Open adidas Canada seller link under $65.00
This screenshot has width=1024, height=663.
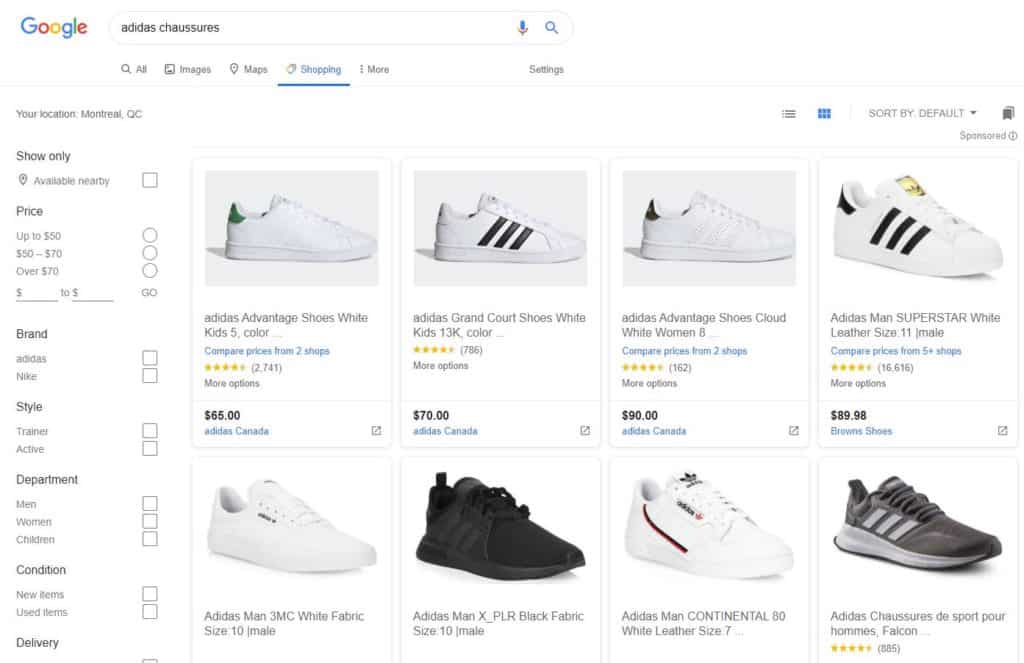[236, 431]
